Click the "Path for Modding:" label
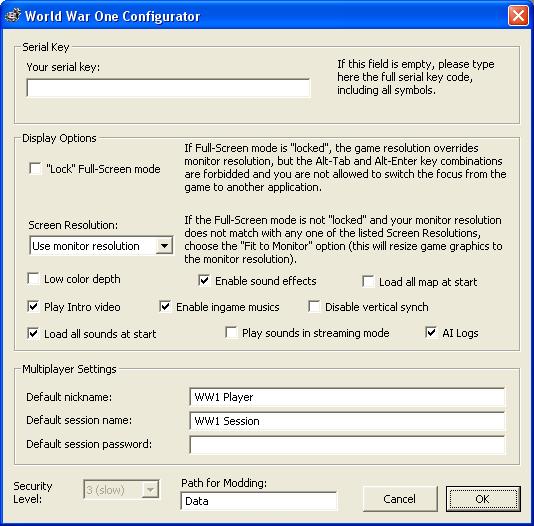Screen dimensions: 534x526 point(224,483)
